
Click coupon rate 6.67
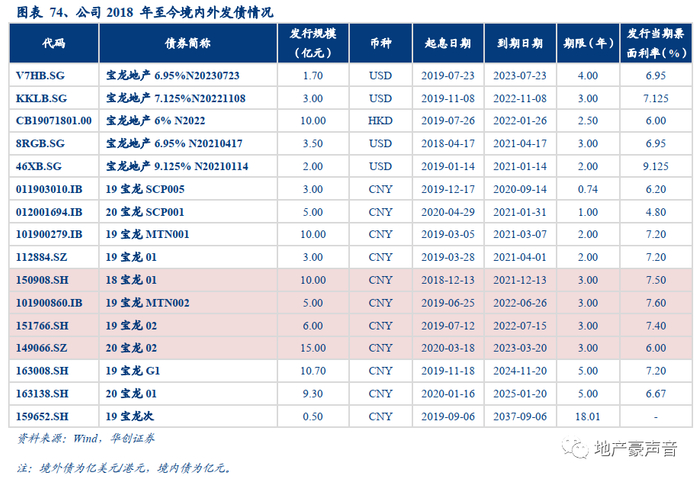tap(656, 393)
